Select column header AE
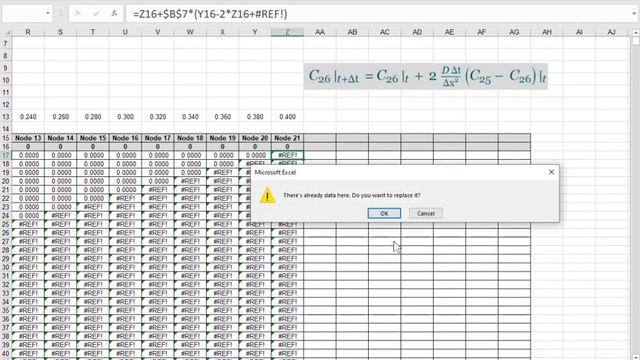Screen dimensions: 640x360 449,32
